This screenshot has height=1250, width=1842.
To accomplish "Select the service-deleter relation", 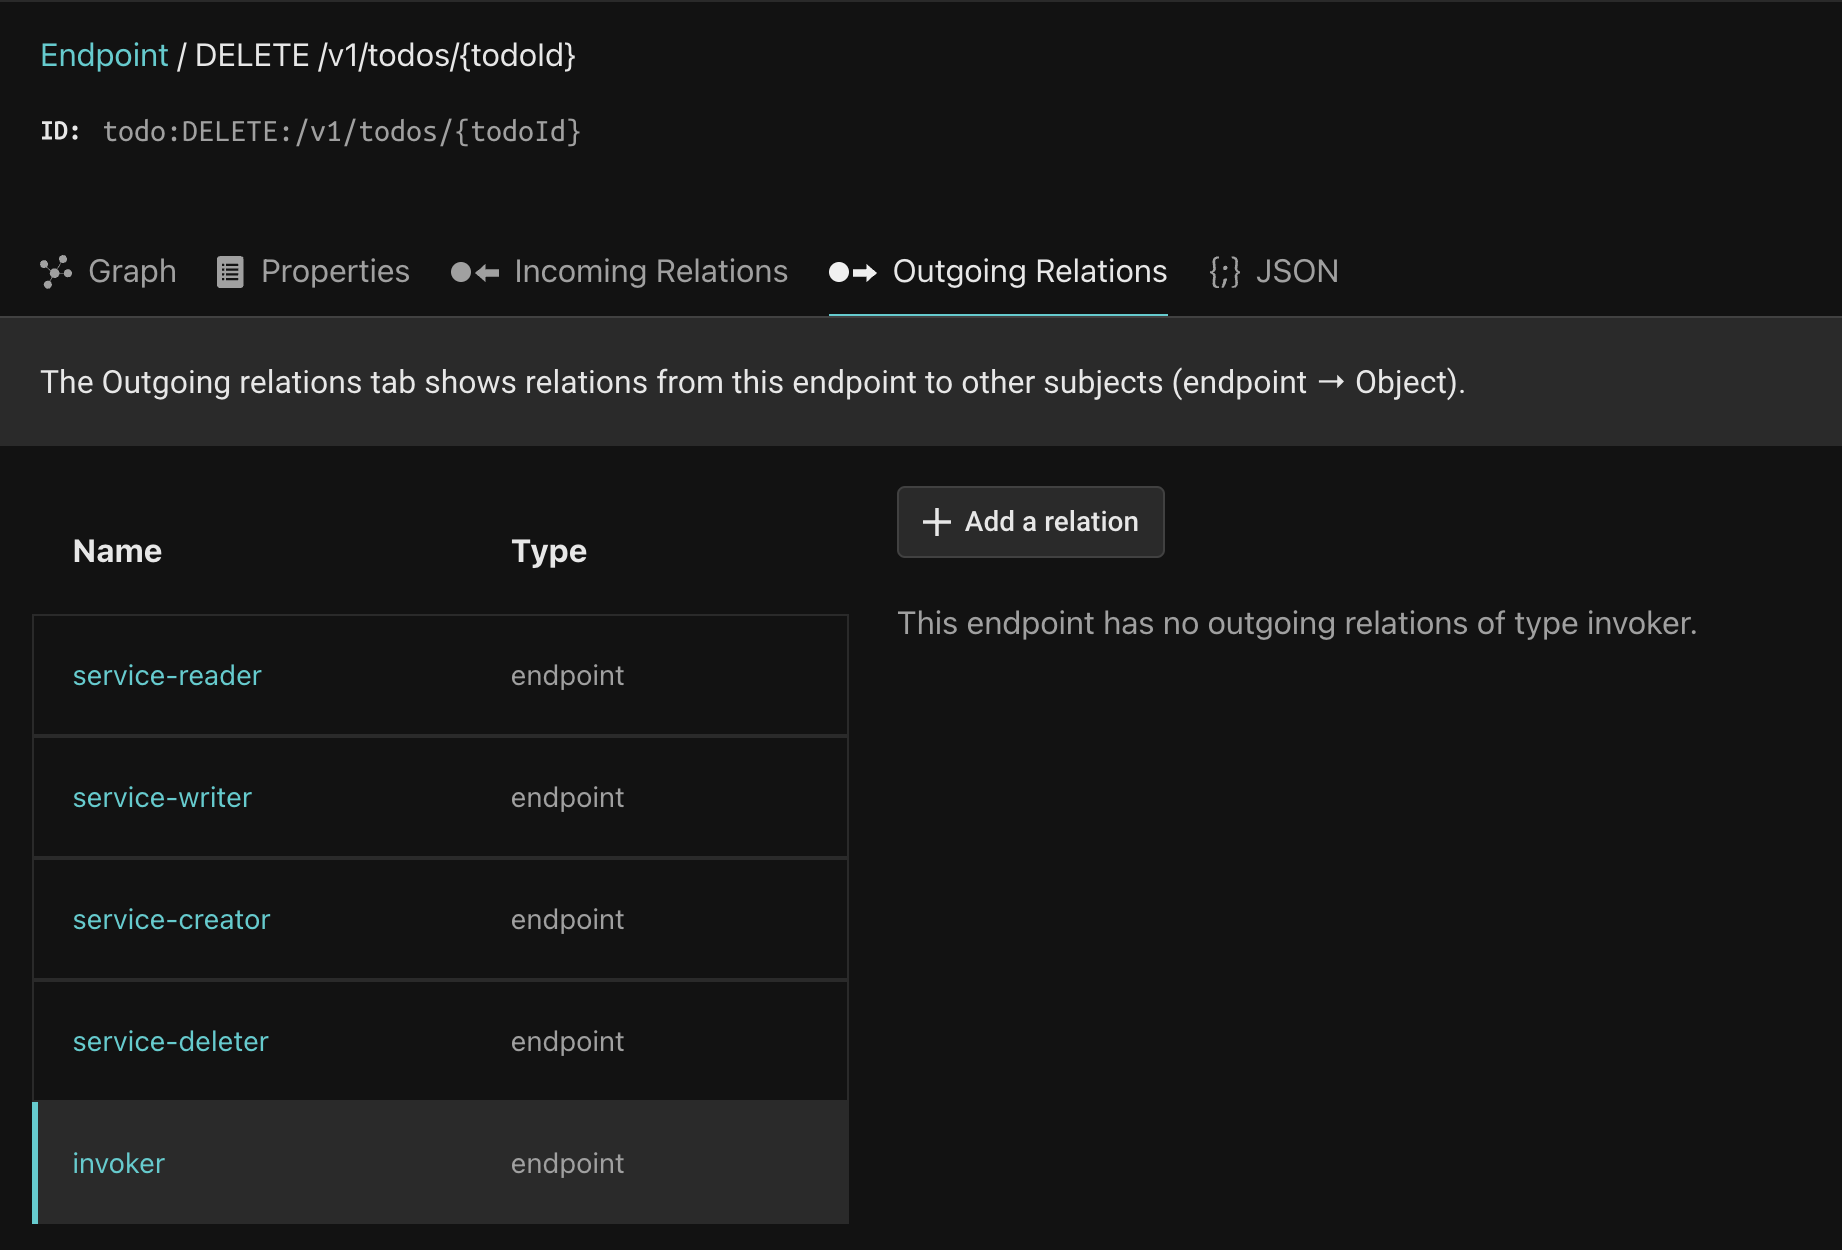I will 170,1042.
